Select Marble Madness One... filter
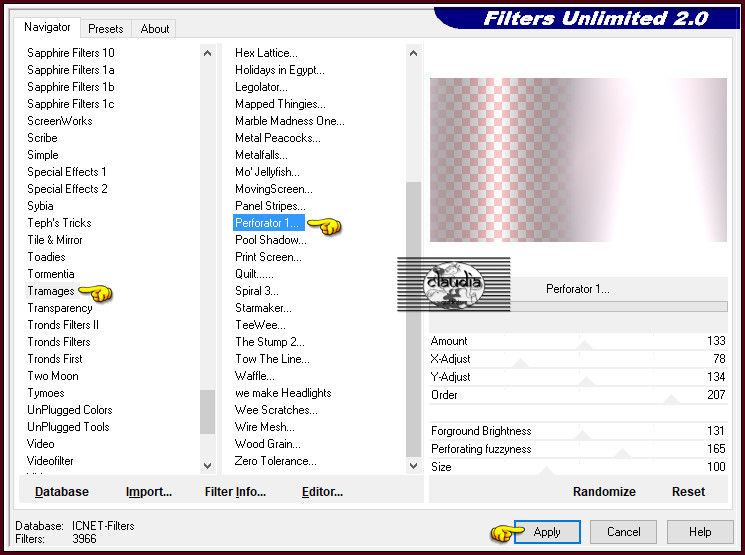 [x=290, y=121]
